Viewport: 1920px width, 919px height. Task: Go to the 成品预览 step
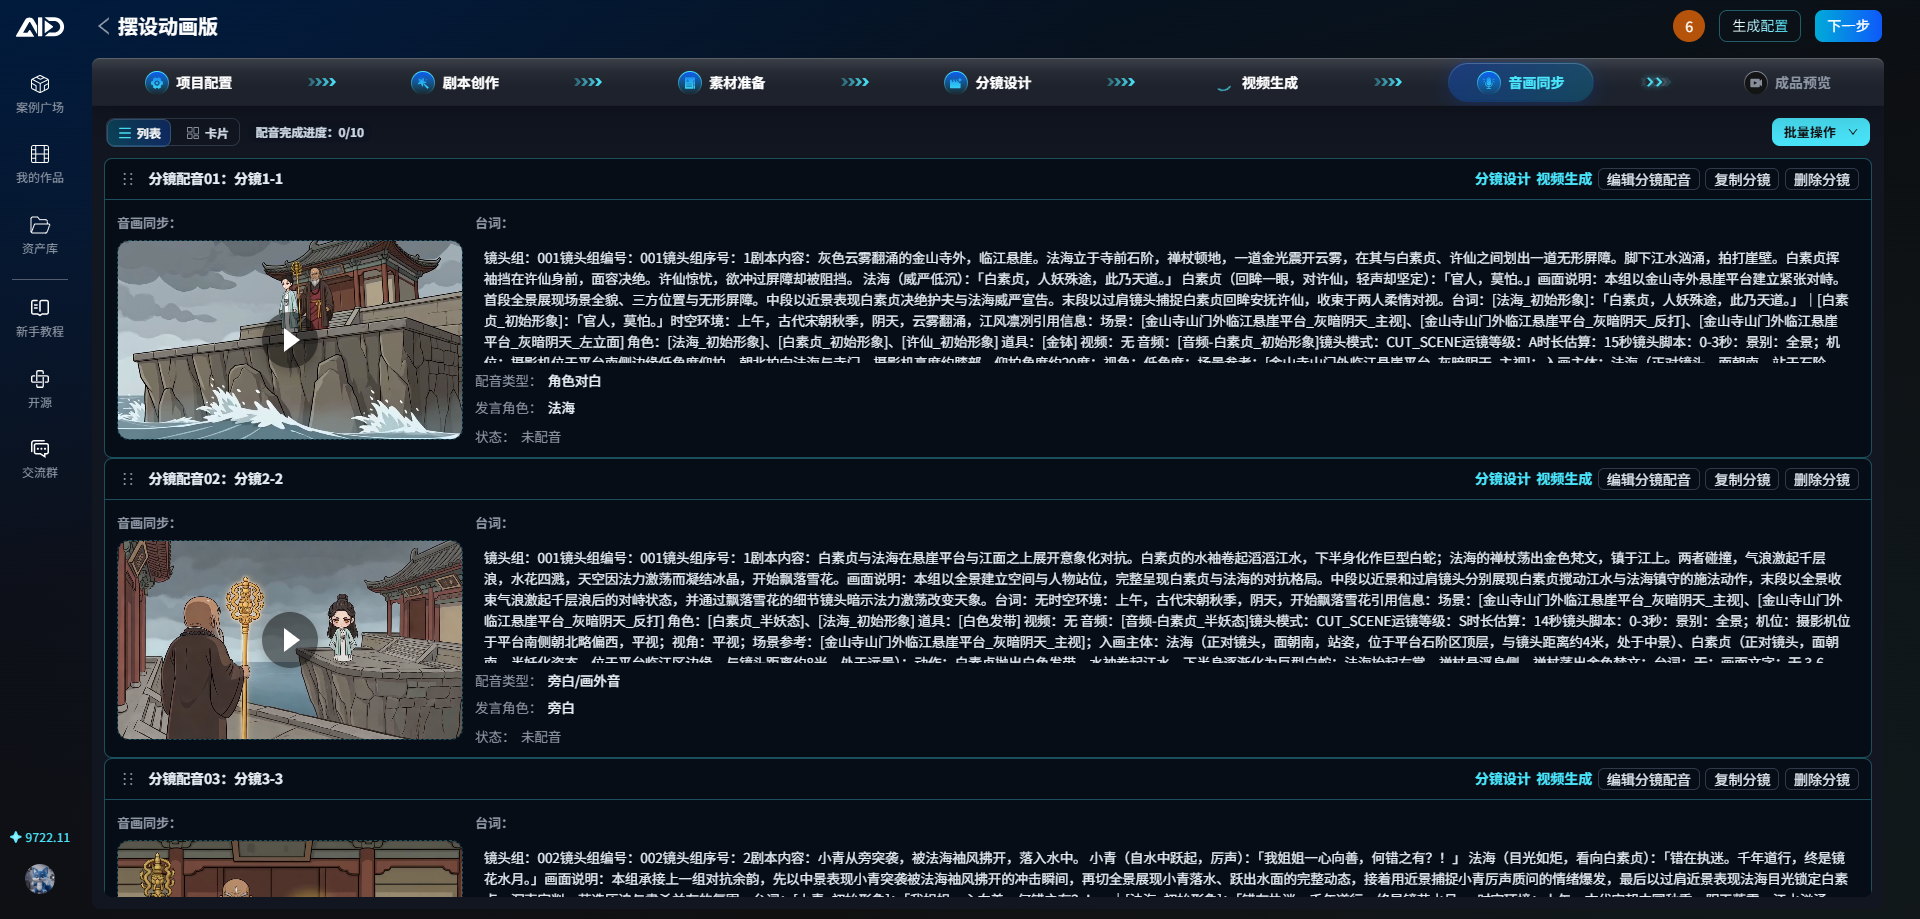pos(1788,82)
